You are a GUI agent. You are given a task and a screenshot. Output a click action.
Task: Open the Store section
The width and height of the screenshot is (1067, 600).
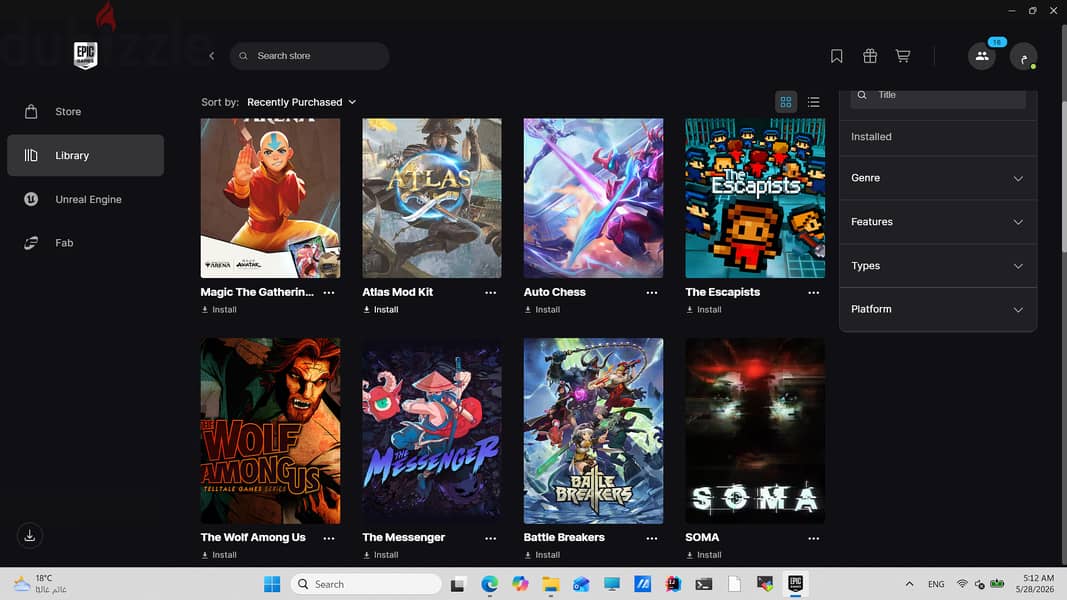(85, 112)
